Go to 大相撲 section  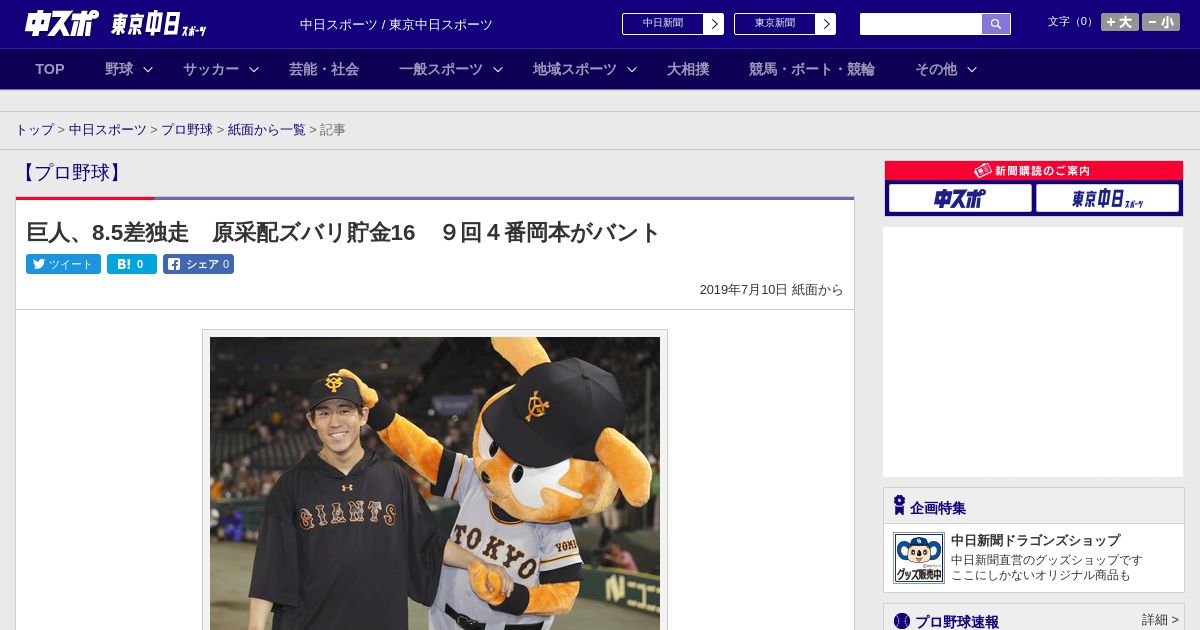coord(688,69)
